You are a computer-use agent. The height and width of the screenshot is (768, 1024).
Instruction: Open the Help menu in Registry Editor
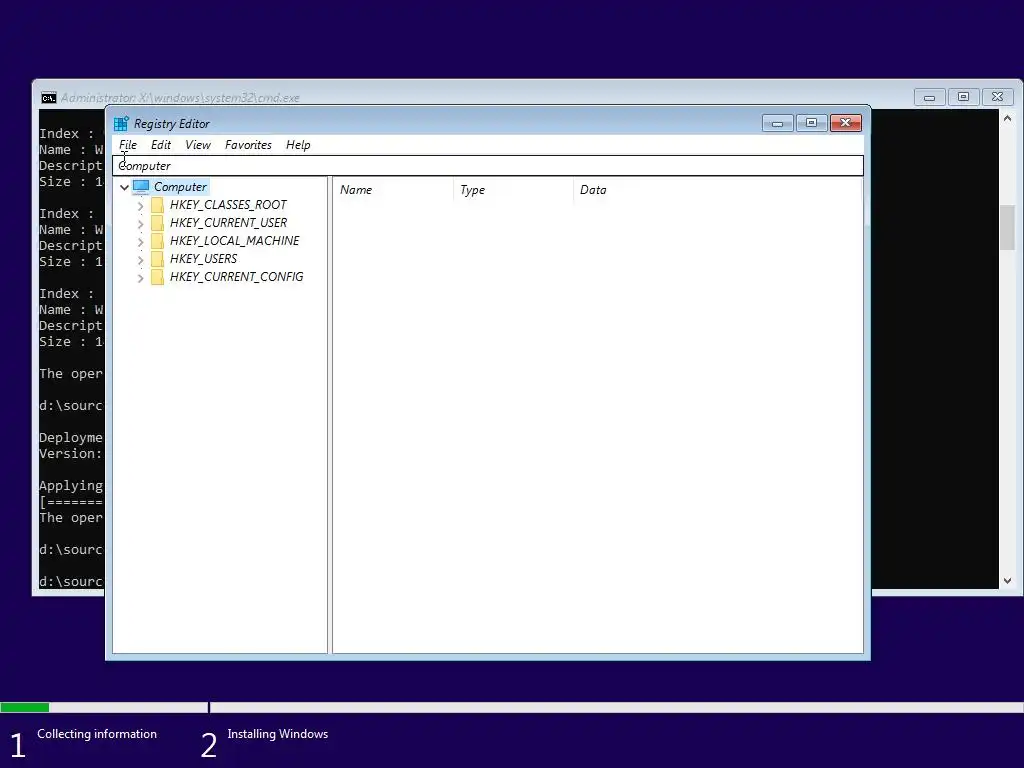click(298, 145)
